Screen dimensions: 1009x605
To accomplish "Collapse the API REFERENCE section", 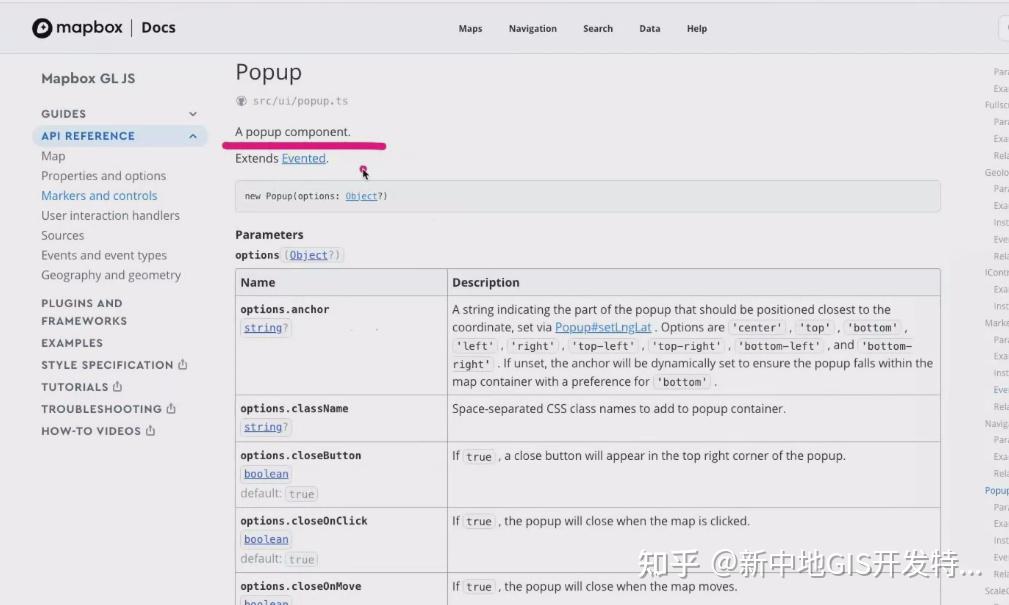I will pos(193,136).
